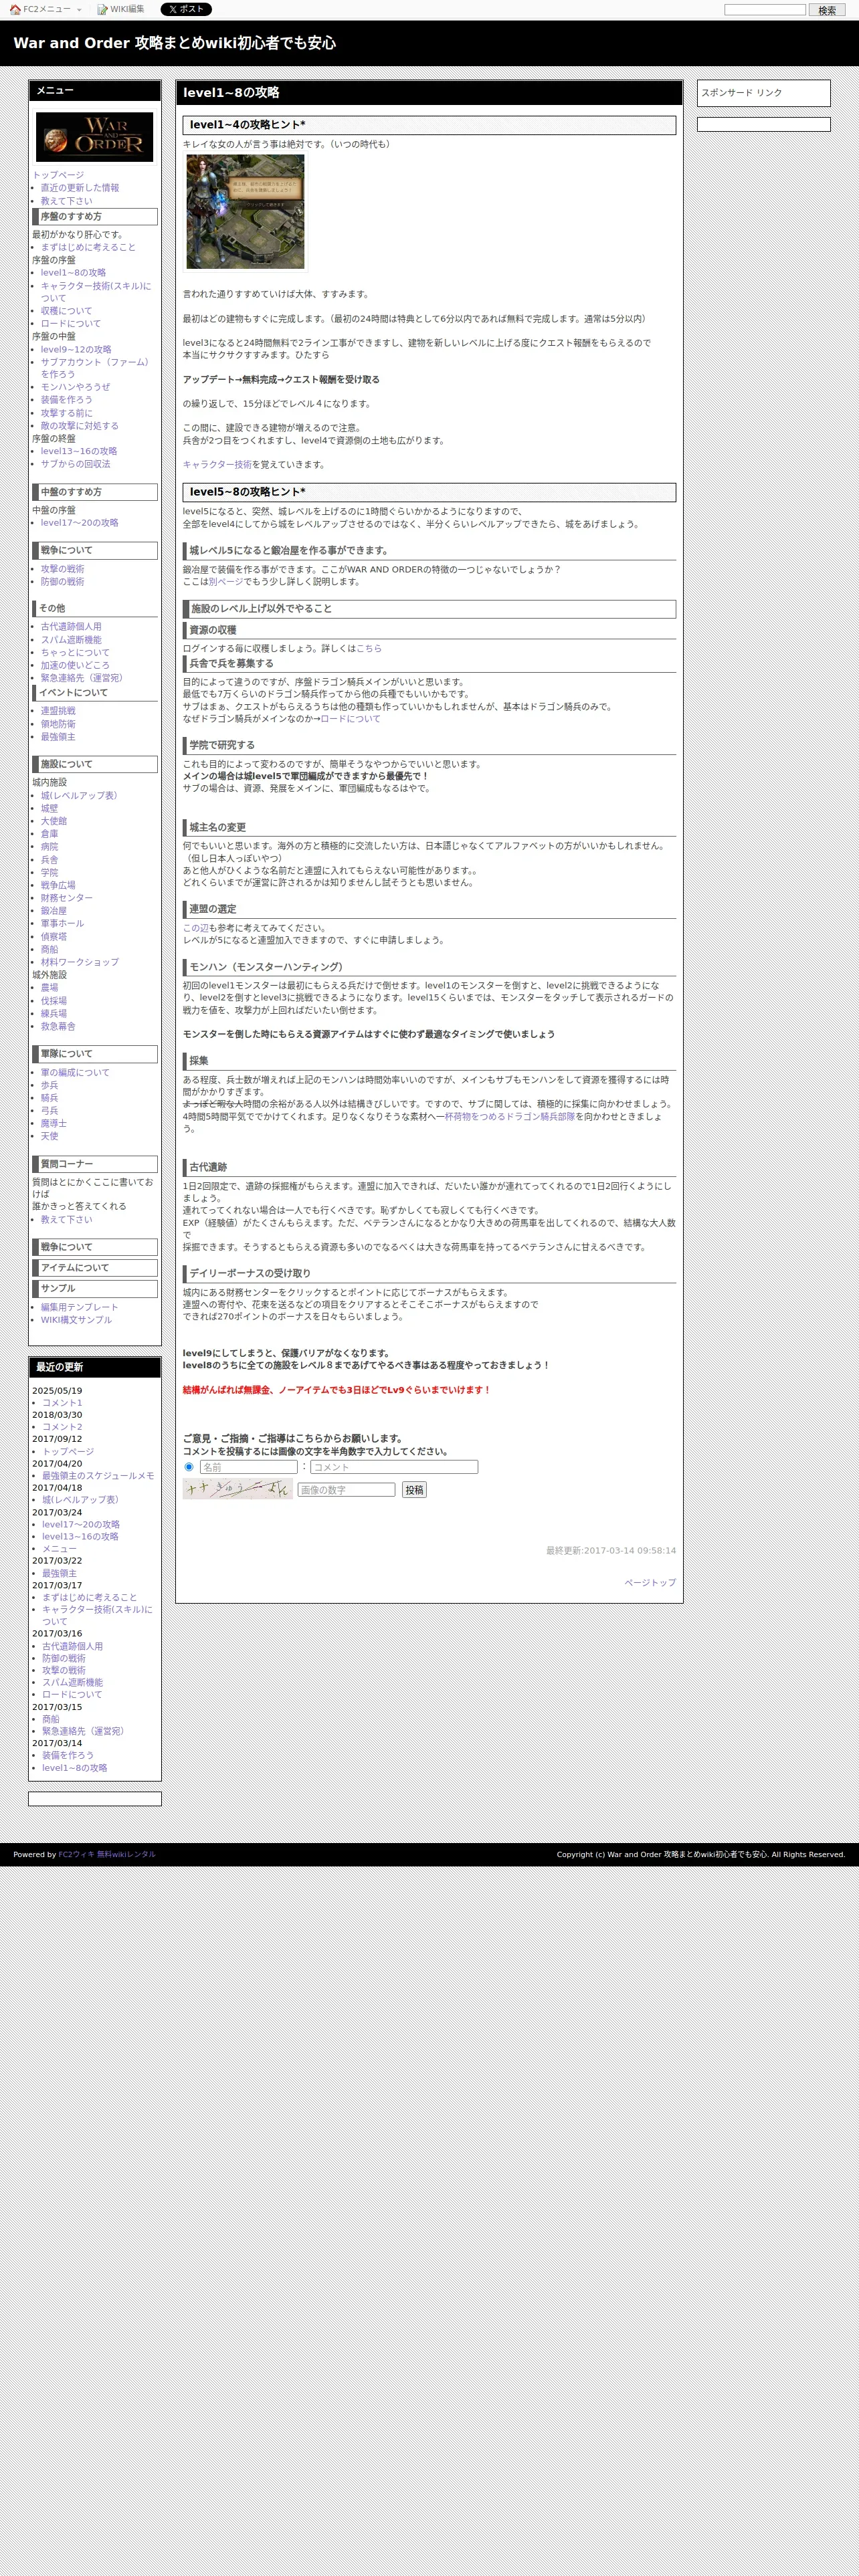Click the 検索 search button
This screenshot has height=2576, width=859.
click(x=827, y=10)
